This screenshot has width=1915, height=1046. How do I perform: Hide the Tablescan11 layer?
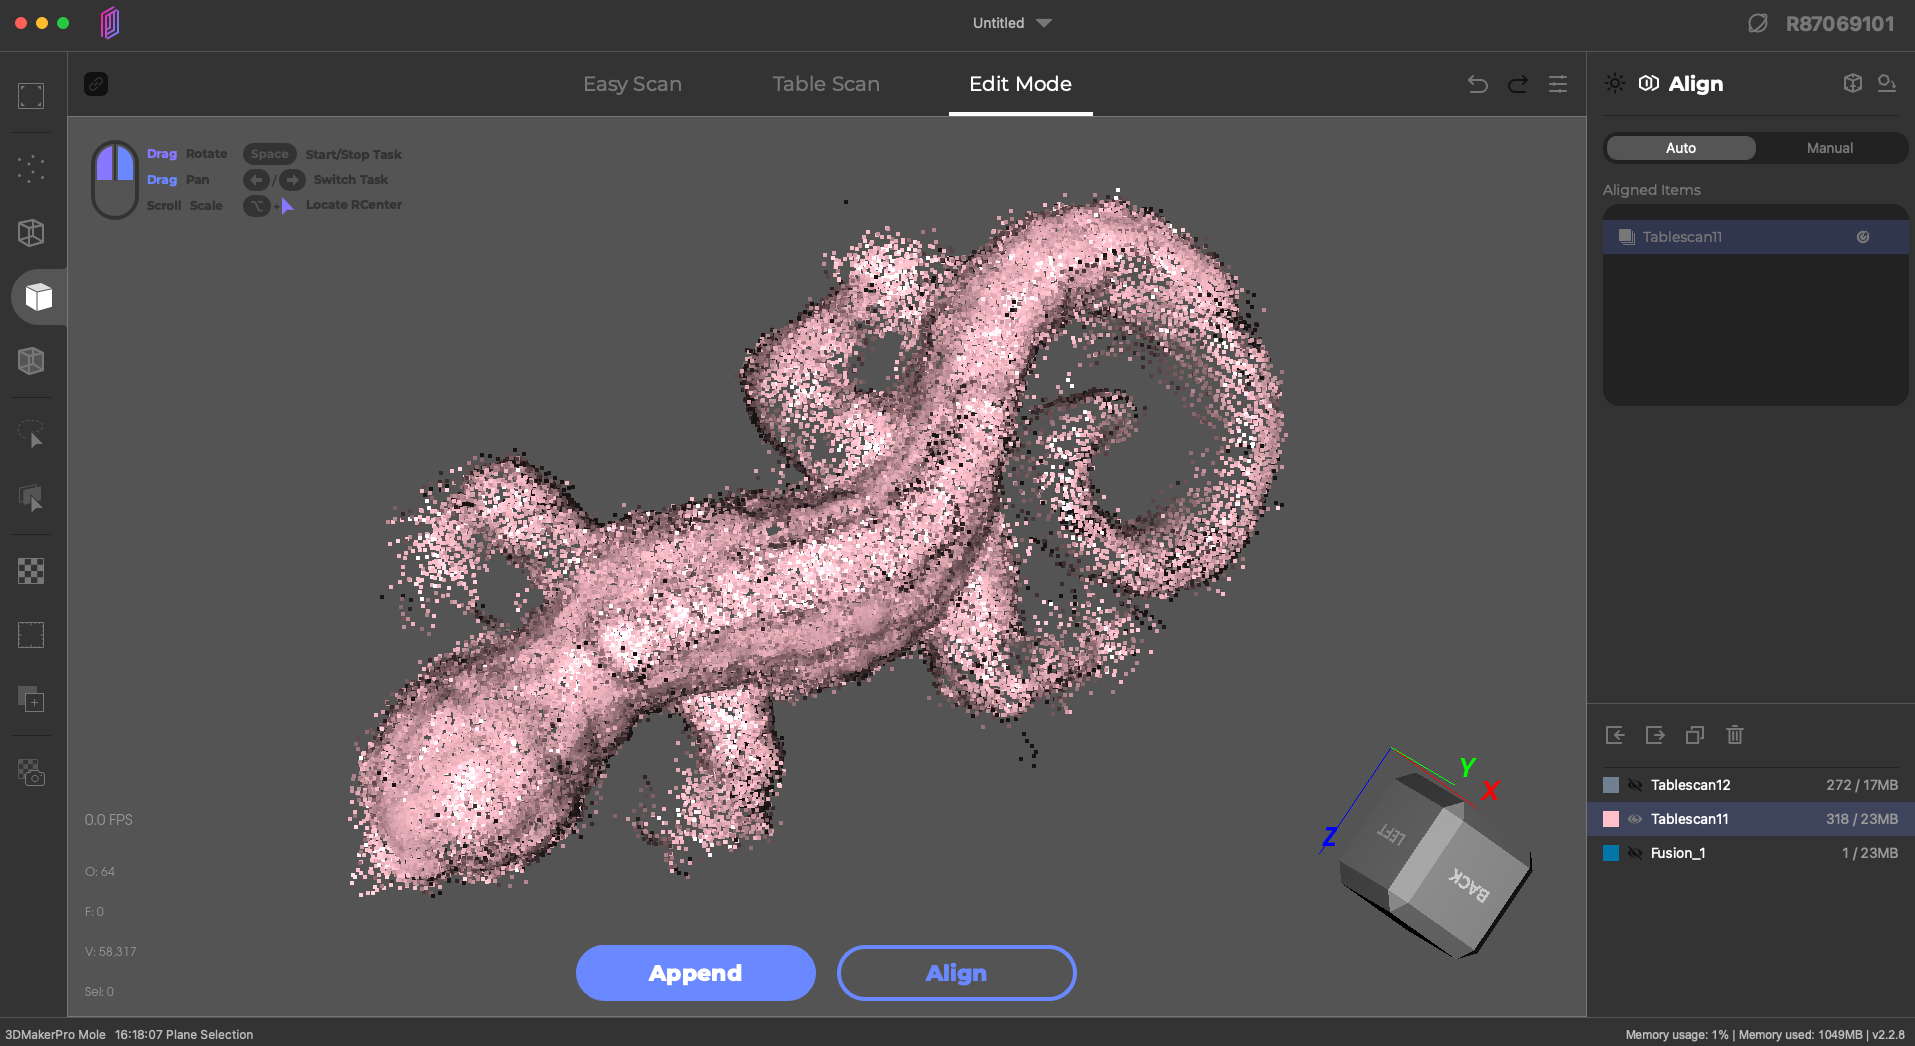click(x=1635, y=819)
